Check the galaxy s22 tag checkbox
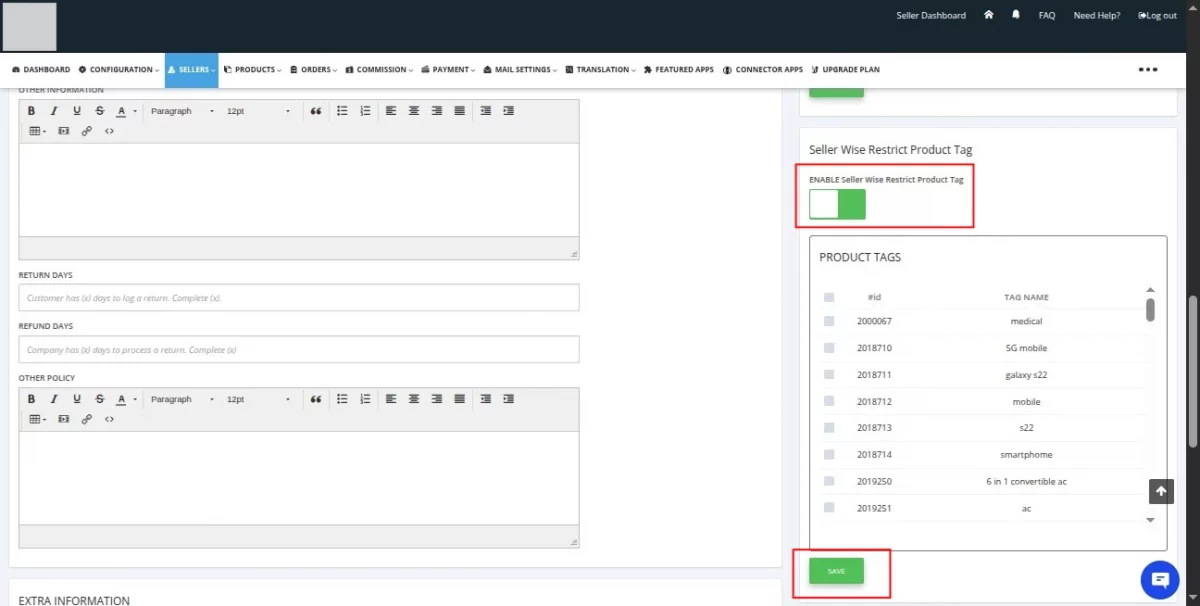Image resolution: width=1200 pixels, height=606 pixels. click(829, 375)
